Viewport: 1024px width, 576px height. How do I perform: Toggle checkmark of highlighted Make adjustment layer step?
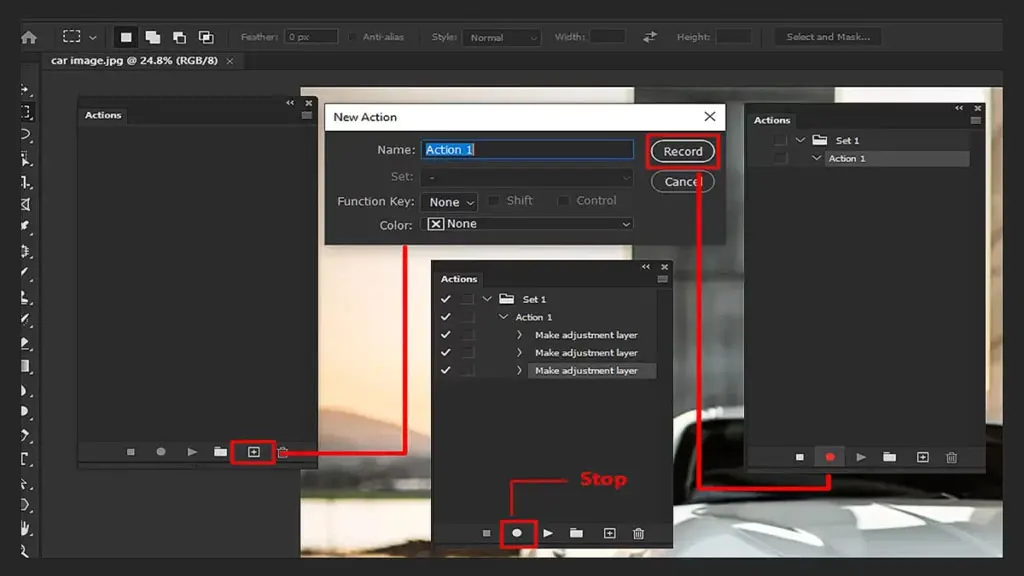pos(445,370)
